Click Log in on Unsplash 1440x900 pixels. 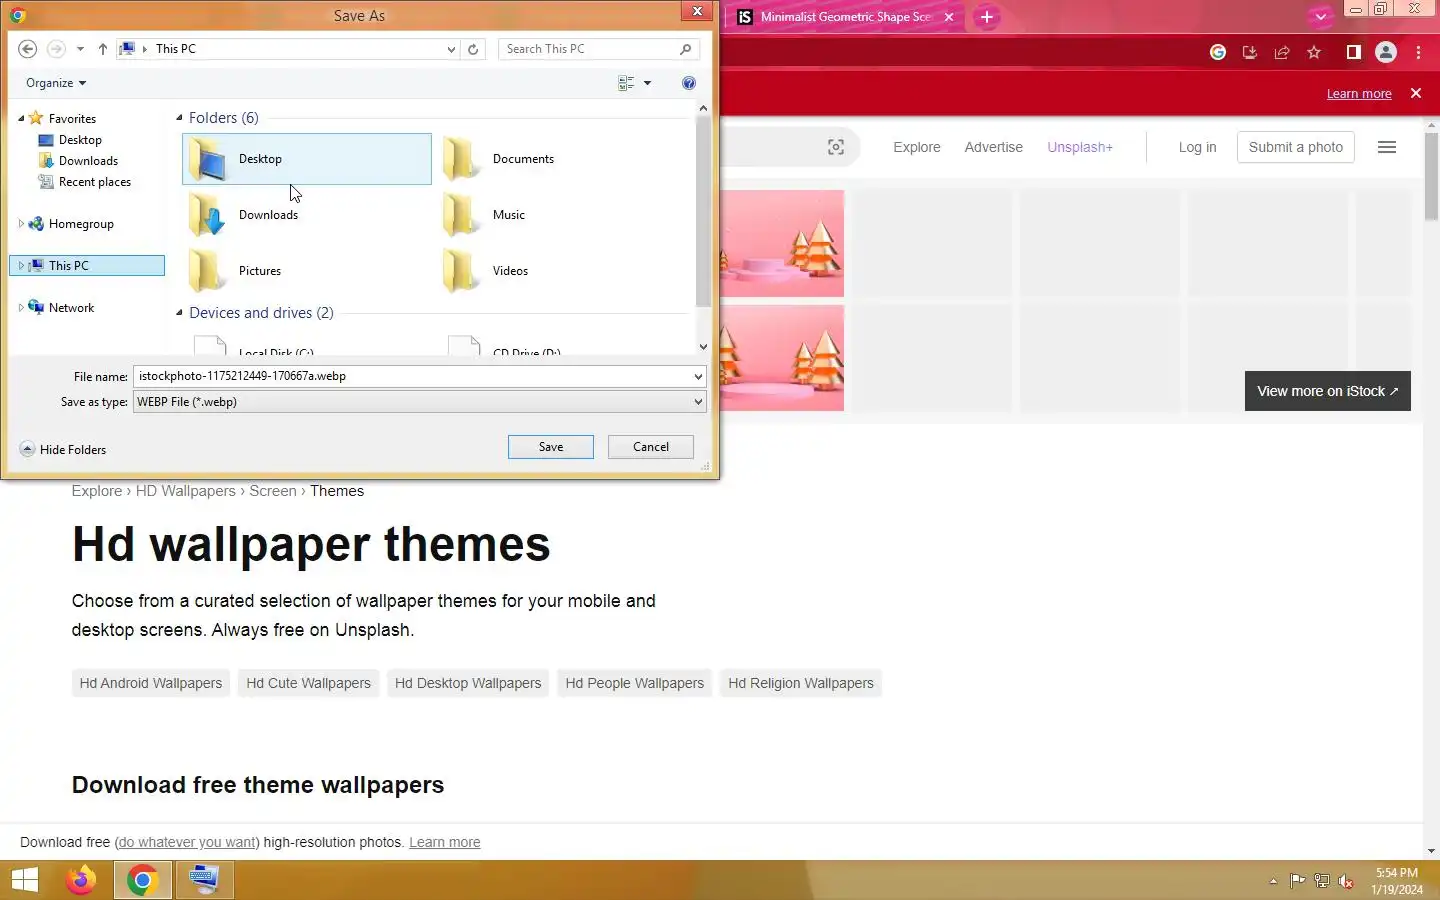point(1197,147)
